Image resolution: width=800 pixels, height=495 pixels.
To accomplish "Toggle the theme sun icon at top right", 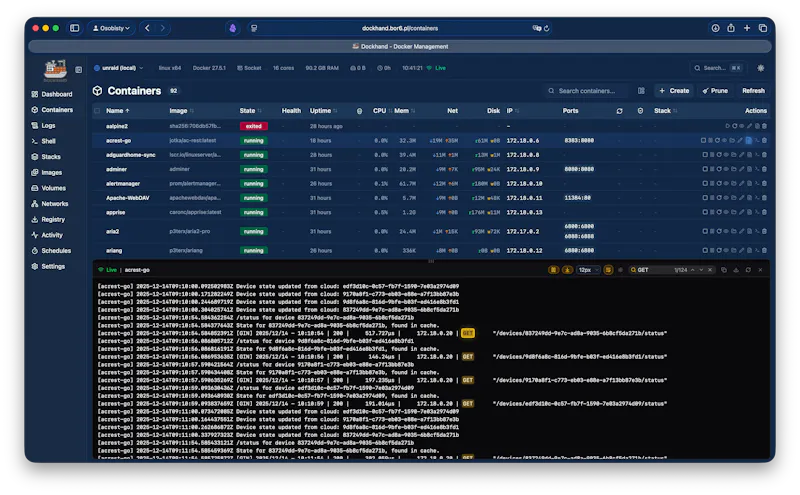I will [x=761, y=68].
